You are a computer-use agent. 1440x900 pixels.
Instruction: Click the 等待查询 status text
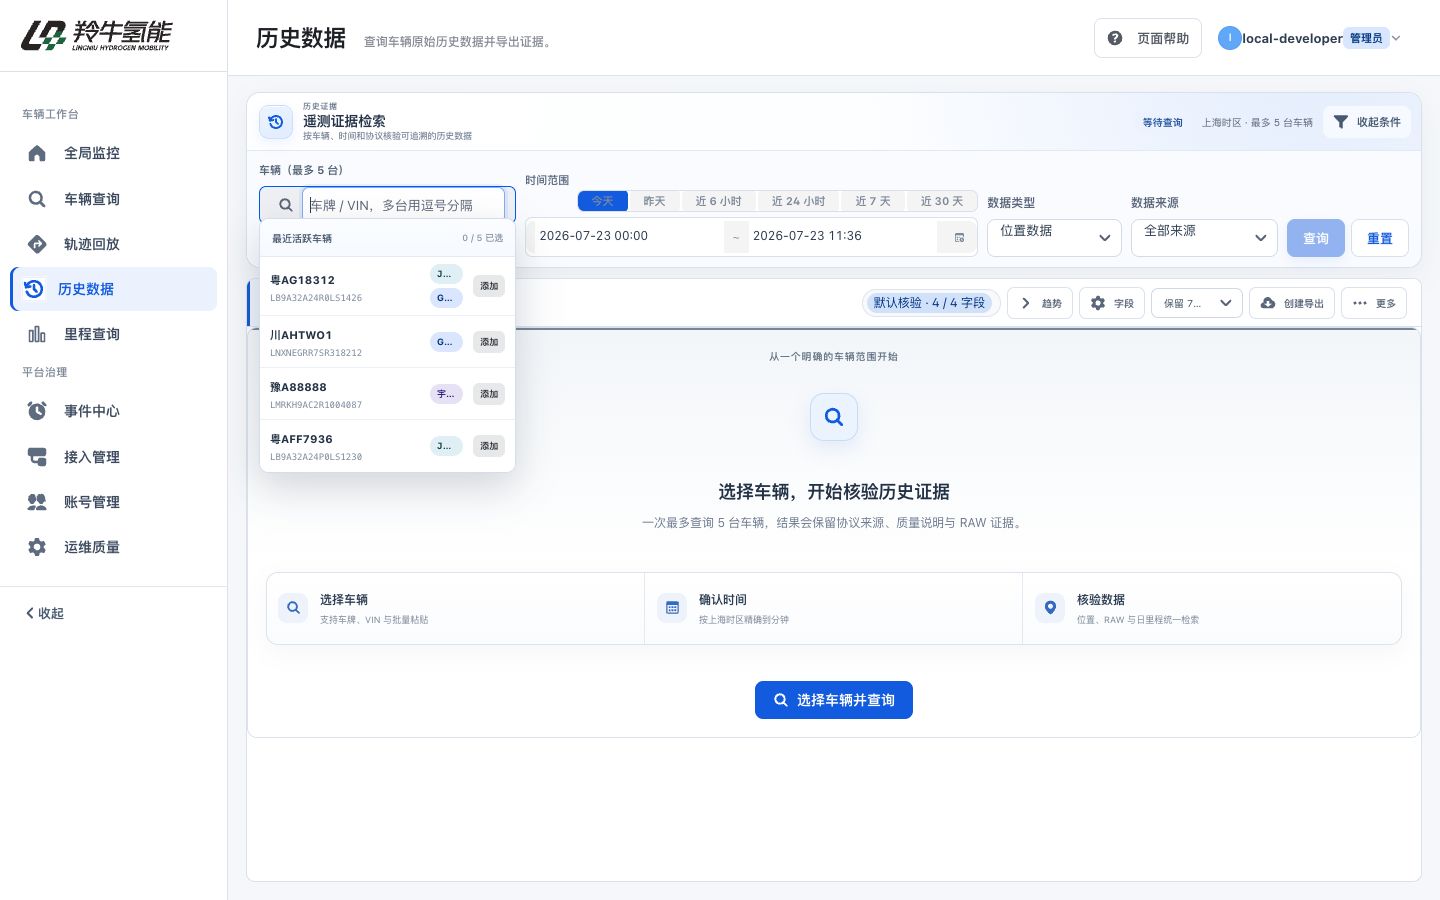(1163, 122)
